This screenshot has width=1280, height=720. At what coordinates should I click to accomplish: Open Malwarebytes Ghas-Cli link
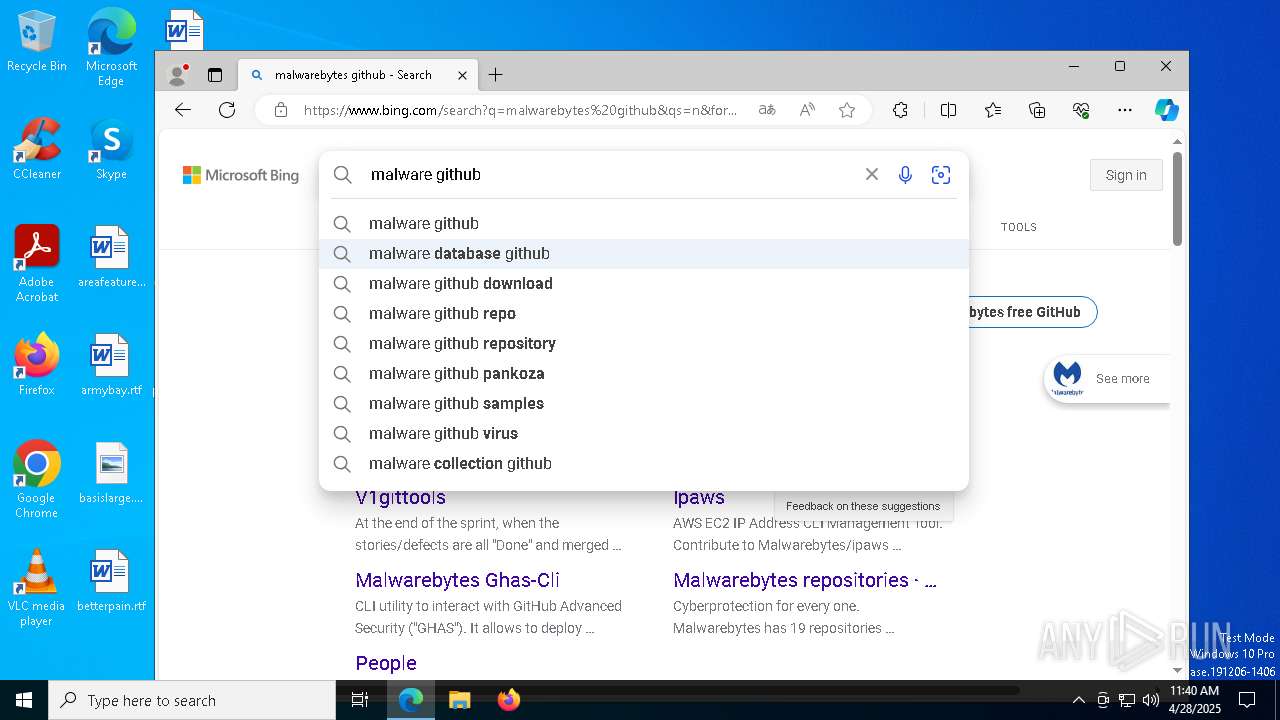click(x=457, y=580)
